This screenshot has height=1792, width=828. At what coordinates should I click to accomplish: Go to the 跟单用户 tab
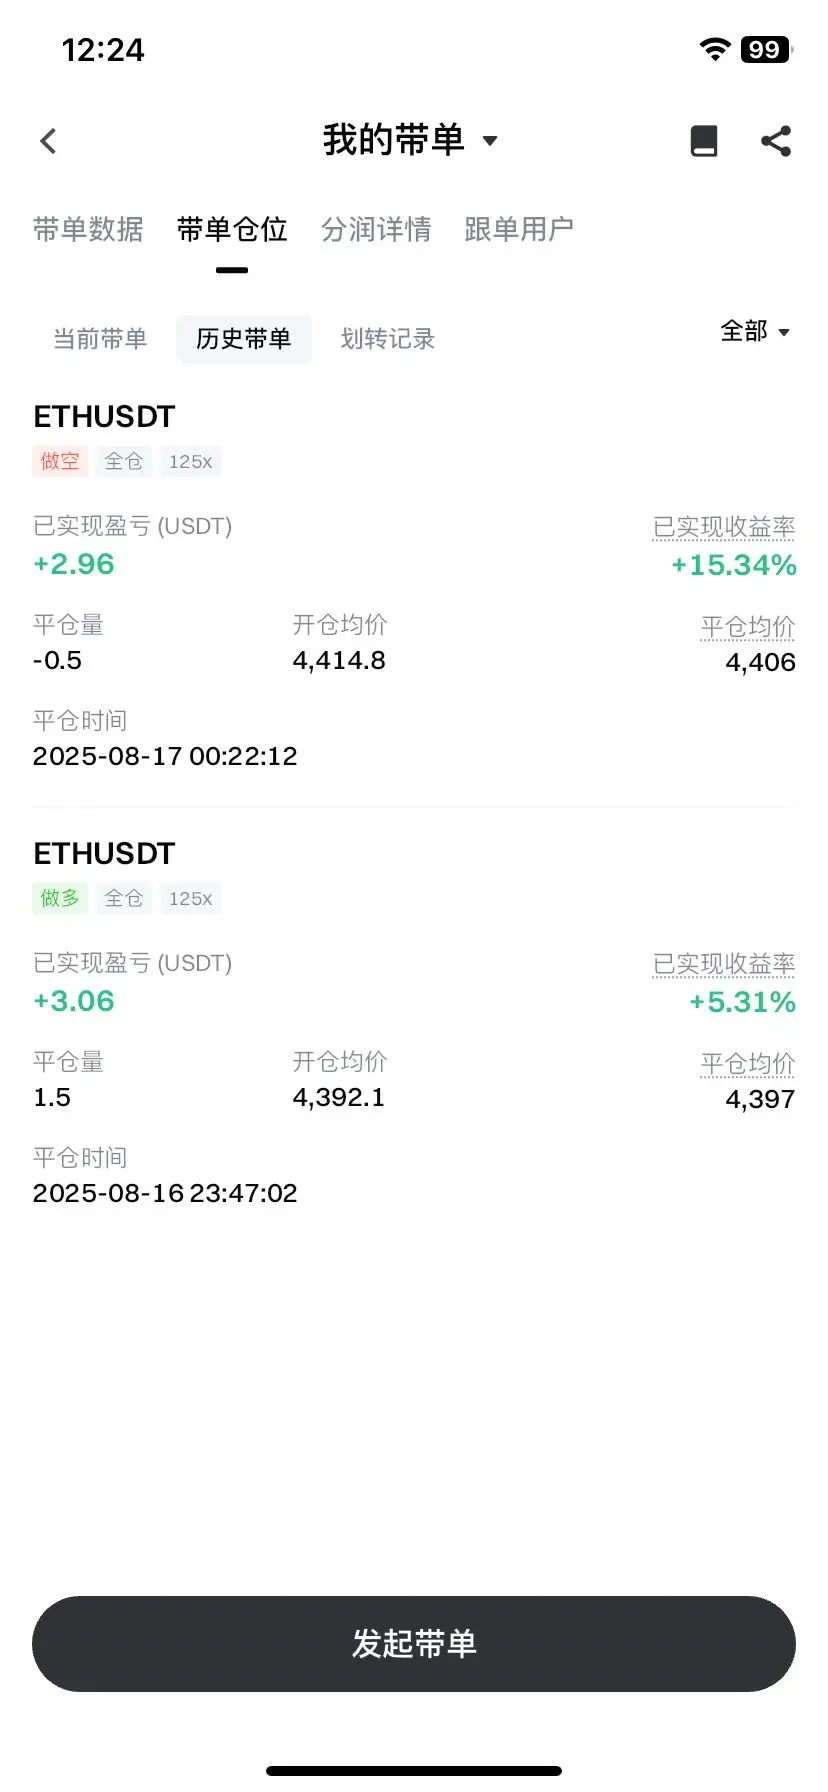[x=519, y=229]
